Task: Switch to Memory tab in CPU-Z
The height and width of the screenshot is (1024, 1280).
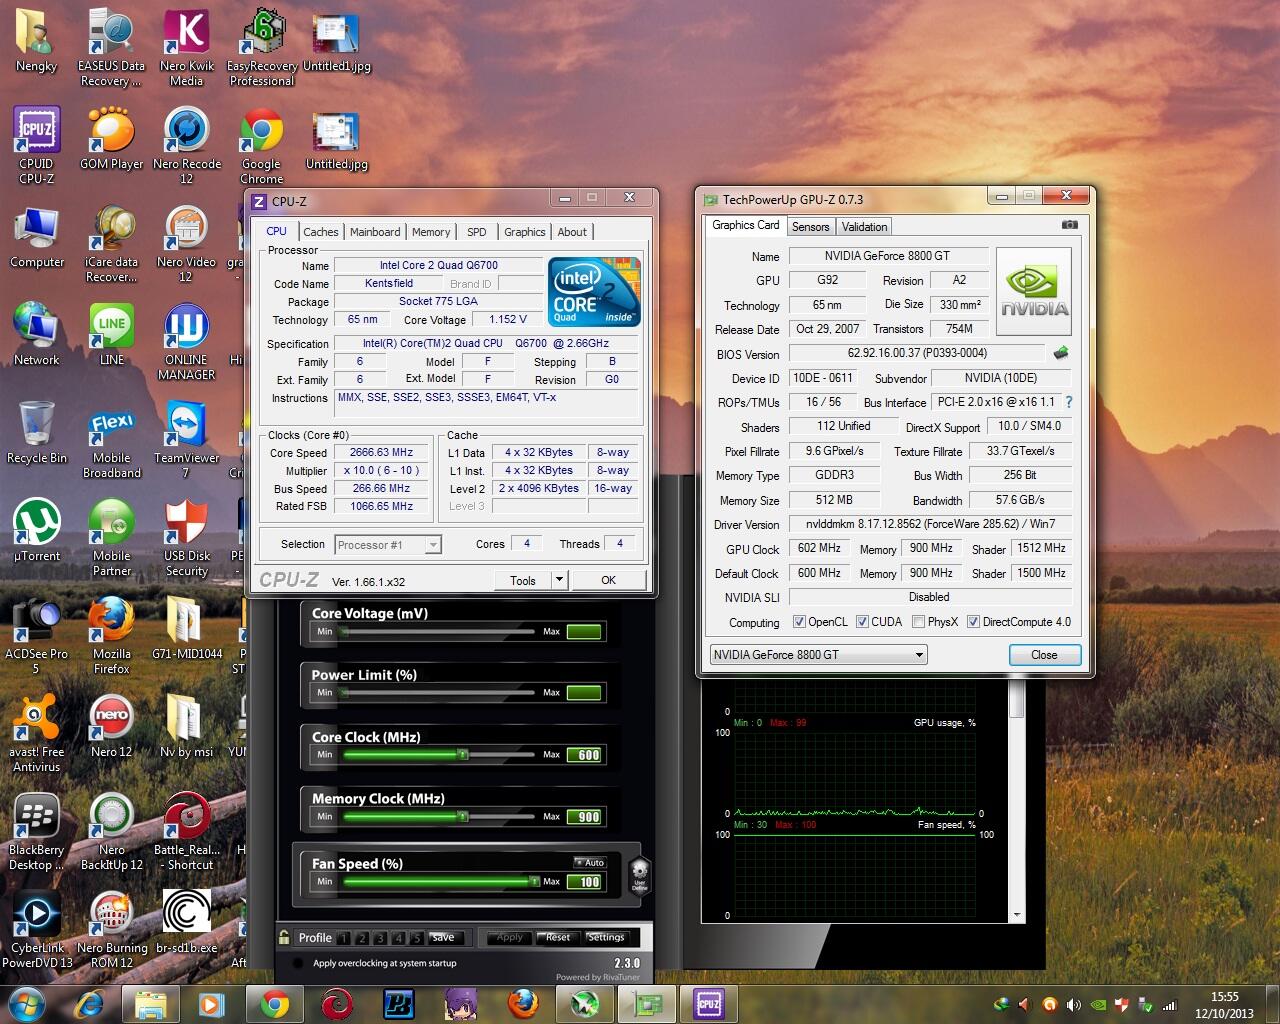Action: pos(431,232)
